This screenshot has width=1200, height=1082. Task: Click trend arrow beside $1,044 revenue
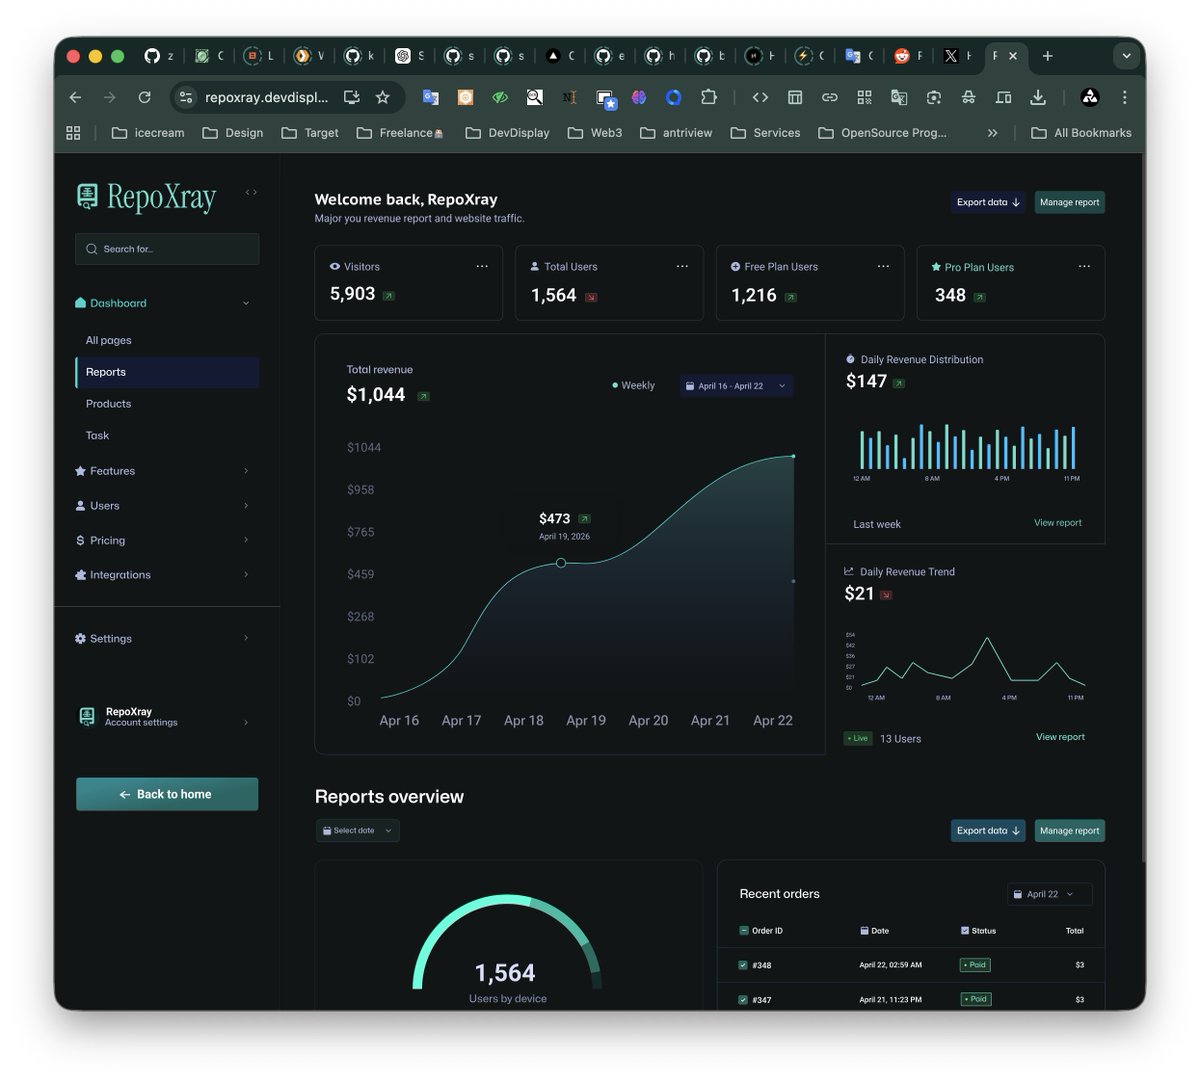pyautogui.click(x=423, y=396)
